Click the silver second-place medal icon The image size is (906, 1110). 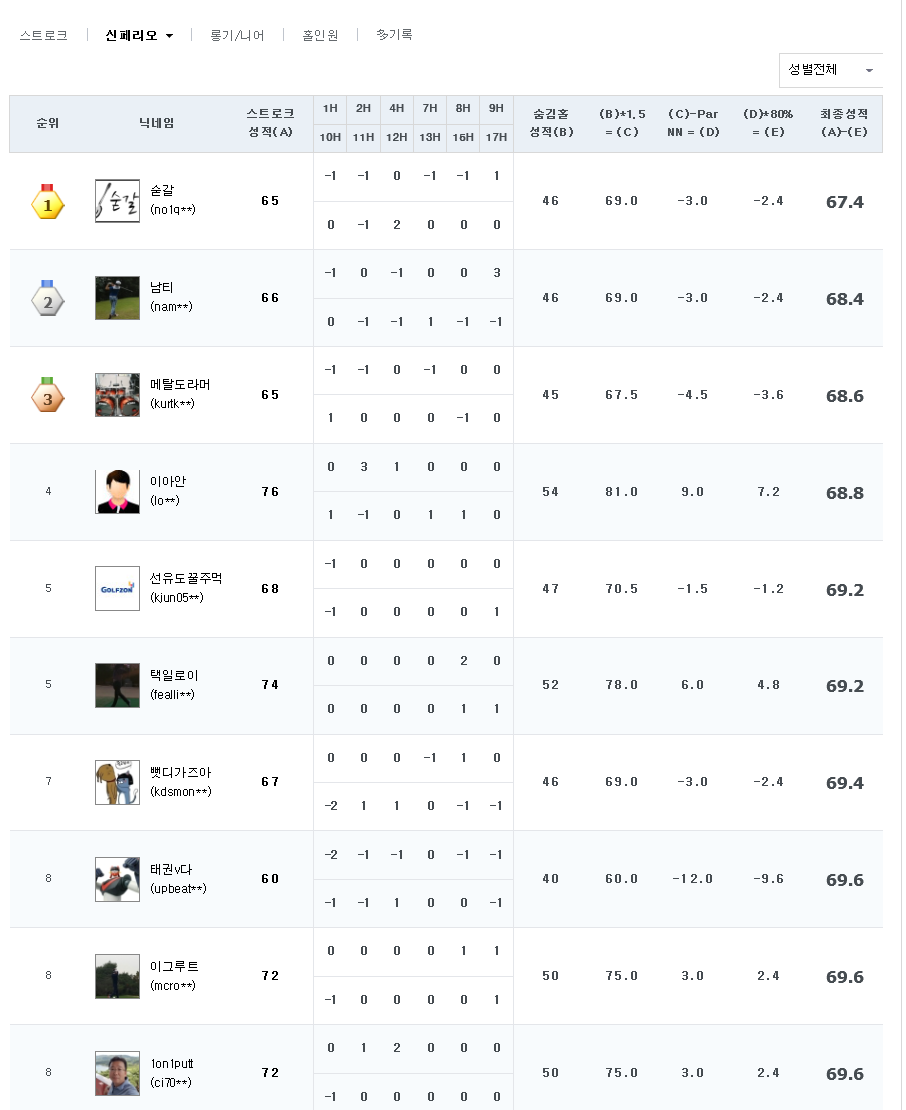coord(47,299)
